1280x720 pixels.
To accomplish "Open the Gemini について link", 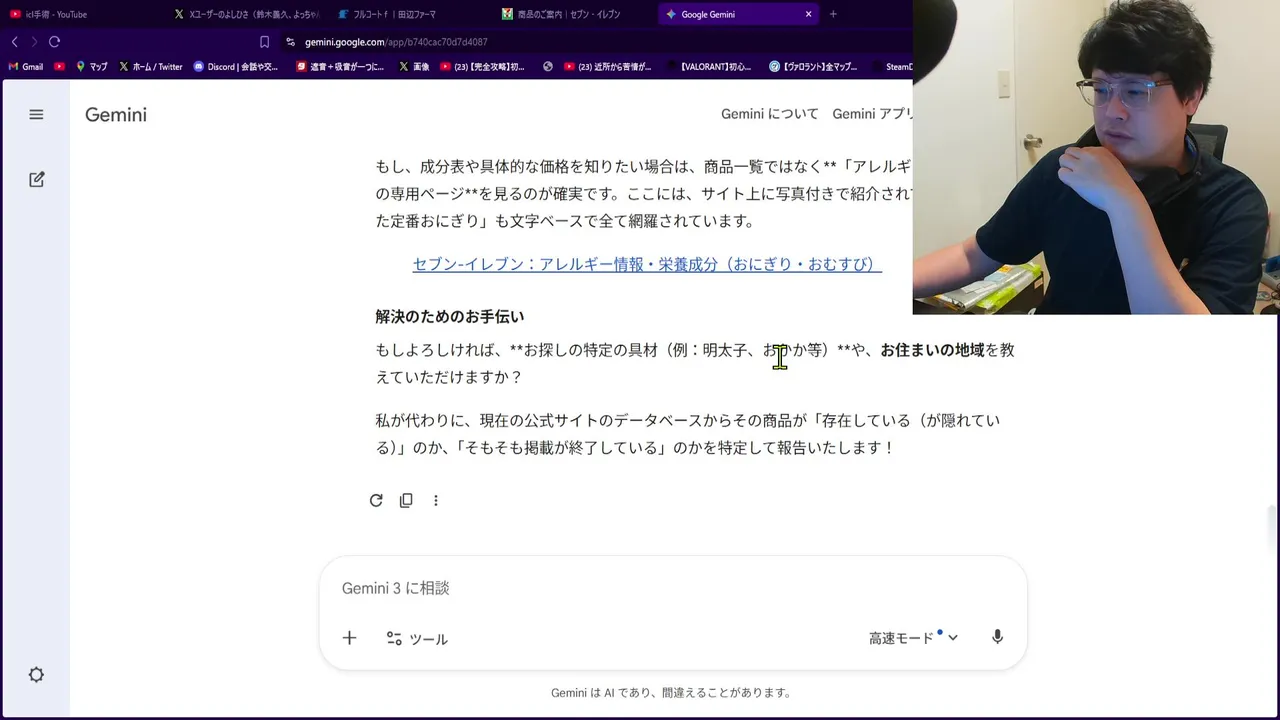I will tap(770, 114).
